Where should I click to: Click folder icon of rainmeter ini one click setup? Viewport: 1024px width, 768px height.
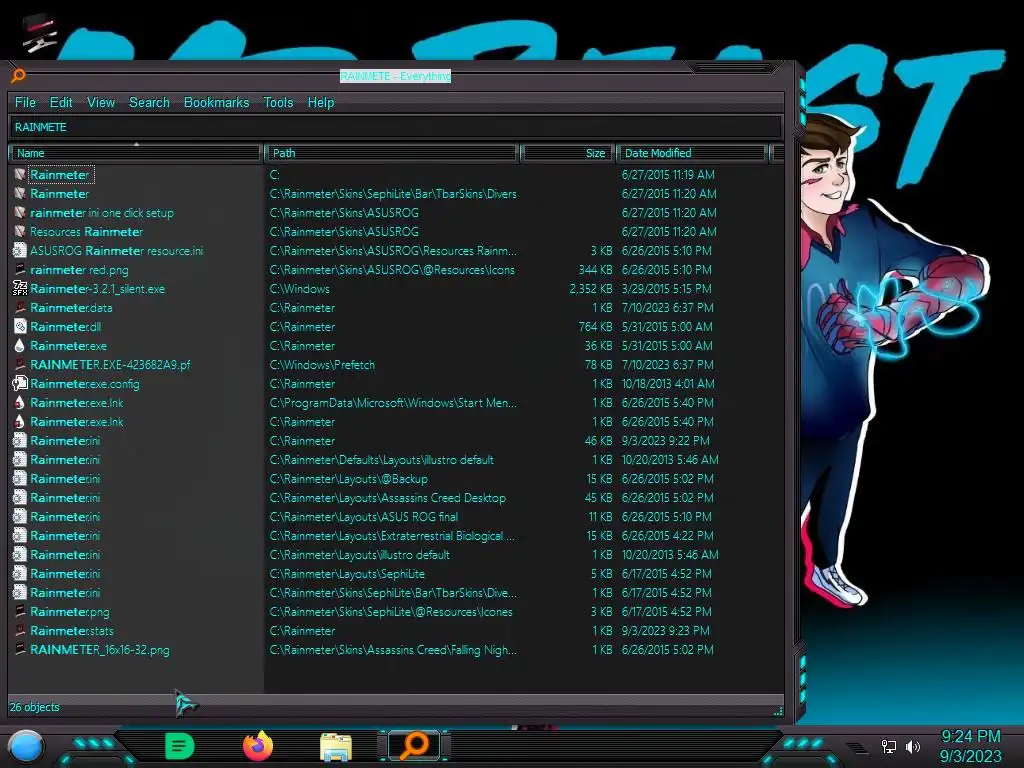(20, 212)
